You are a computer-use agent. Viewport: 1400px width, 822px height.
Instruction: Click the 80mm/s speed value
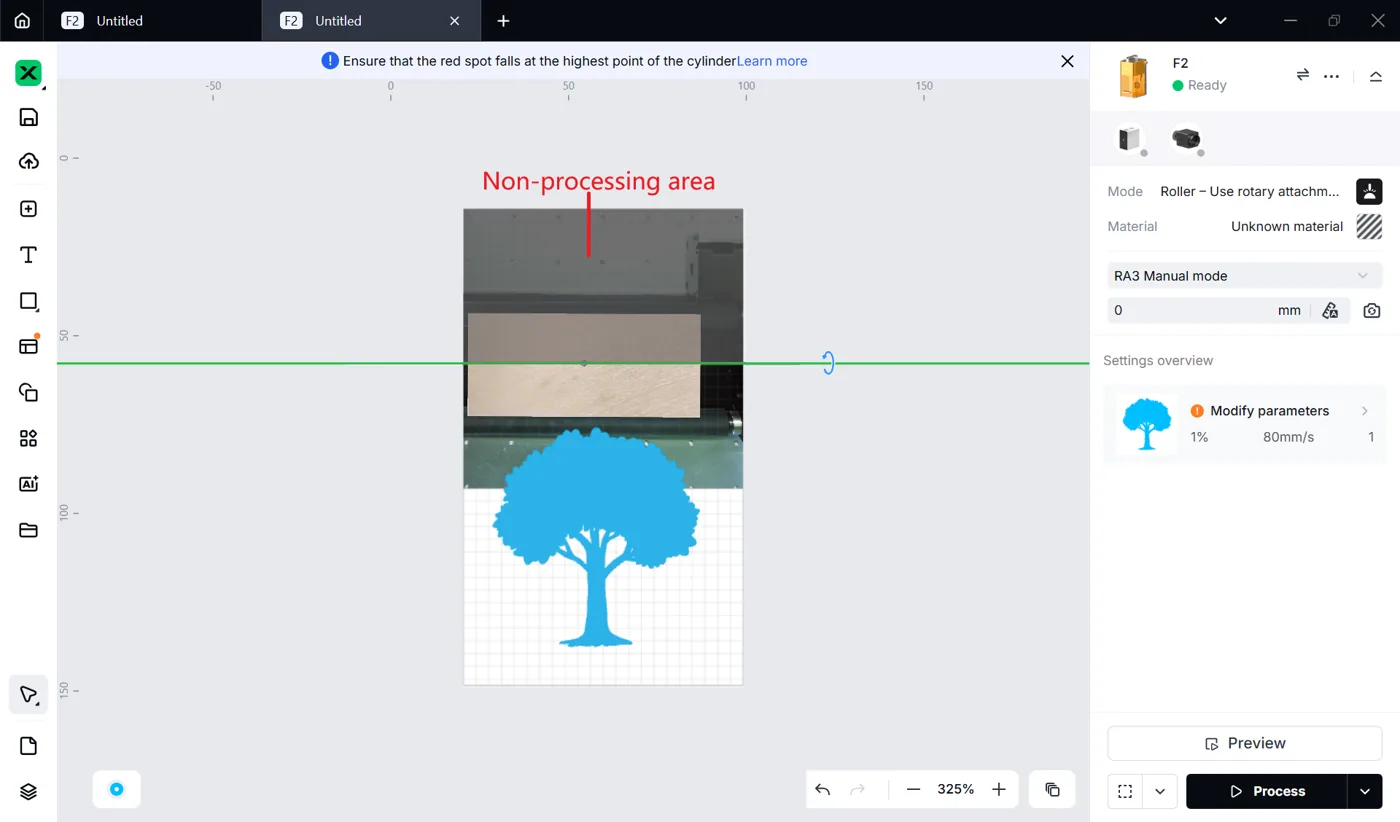1288,437
